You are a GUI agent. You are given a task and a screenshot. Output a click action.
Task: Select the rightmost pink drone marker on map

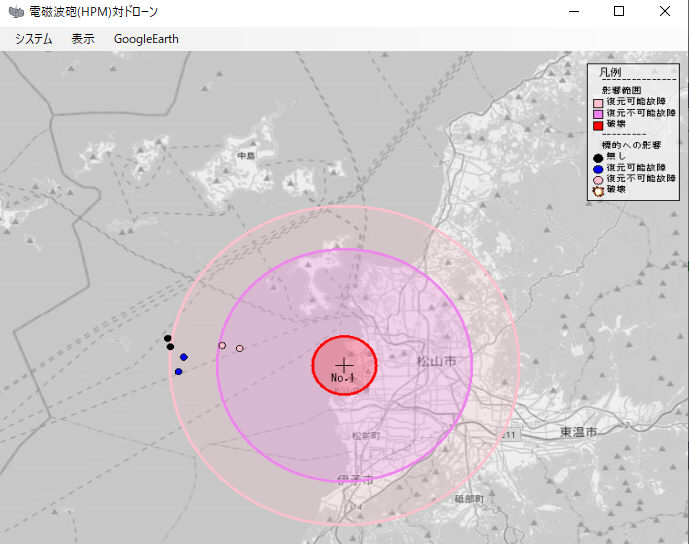(240, 348)
